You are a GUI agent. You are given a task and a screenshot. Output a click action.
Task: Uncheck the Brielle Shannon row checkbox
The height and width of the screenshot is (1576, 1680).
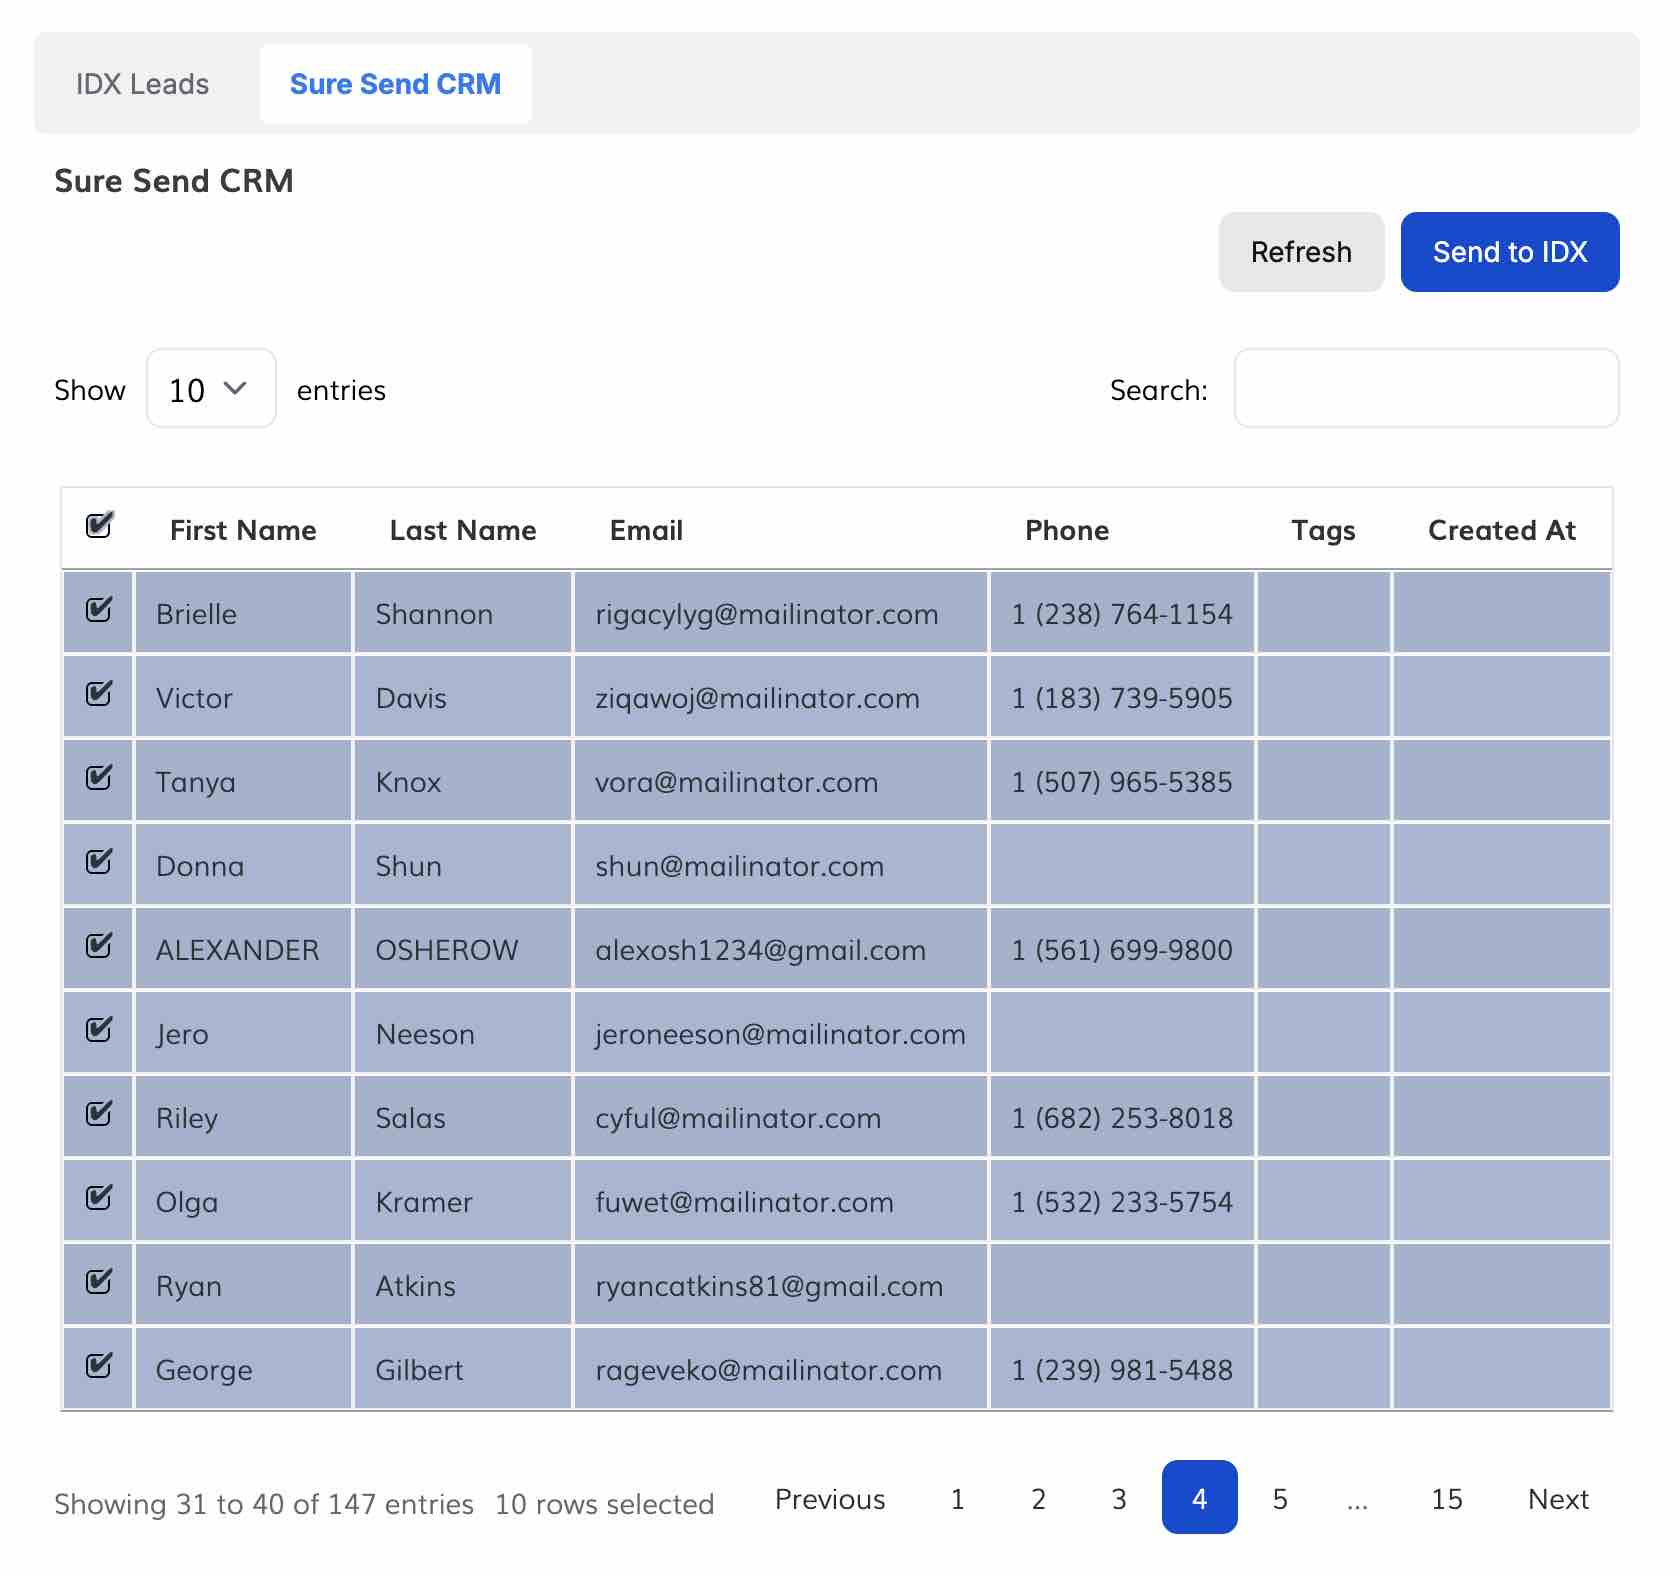pos(99,610)
